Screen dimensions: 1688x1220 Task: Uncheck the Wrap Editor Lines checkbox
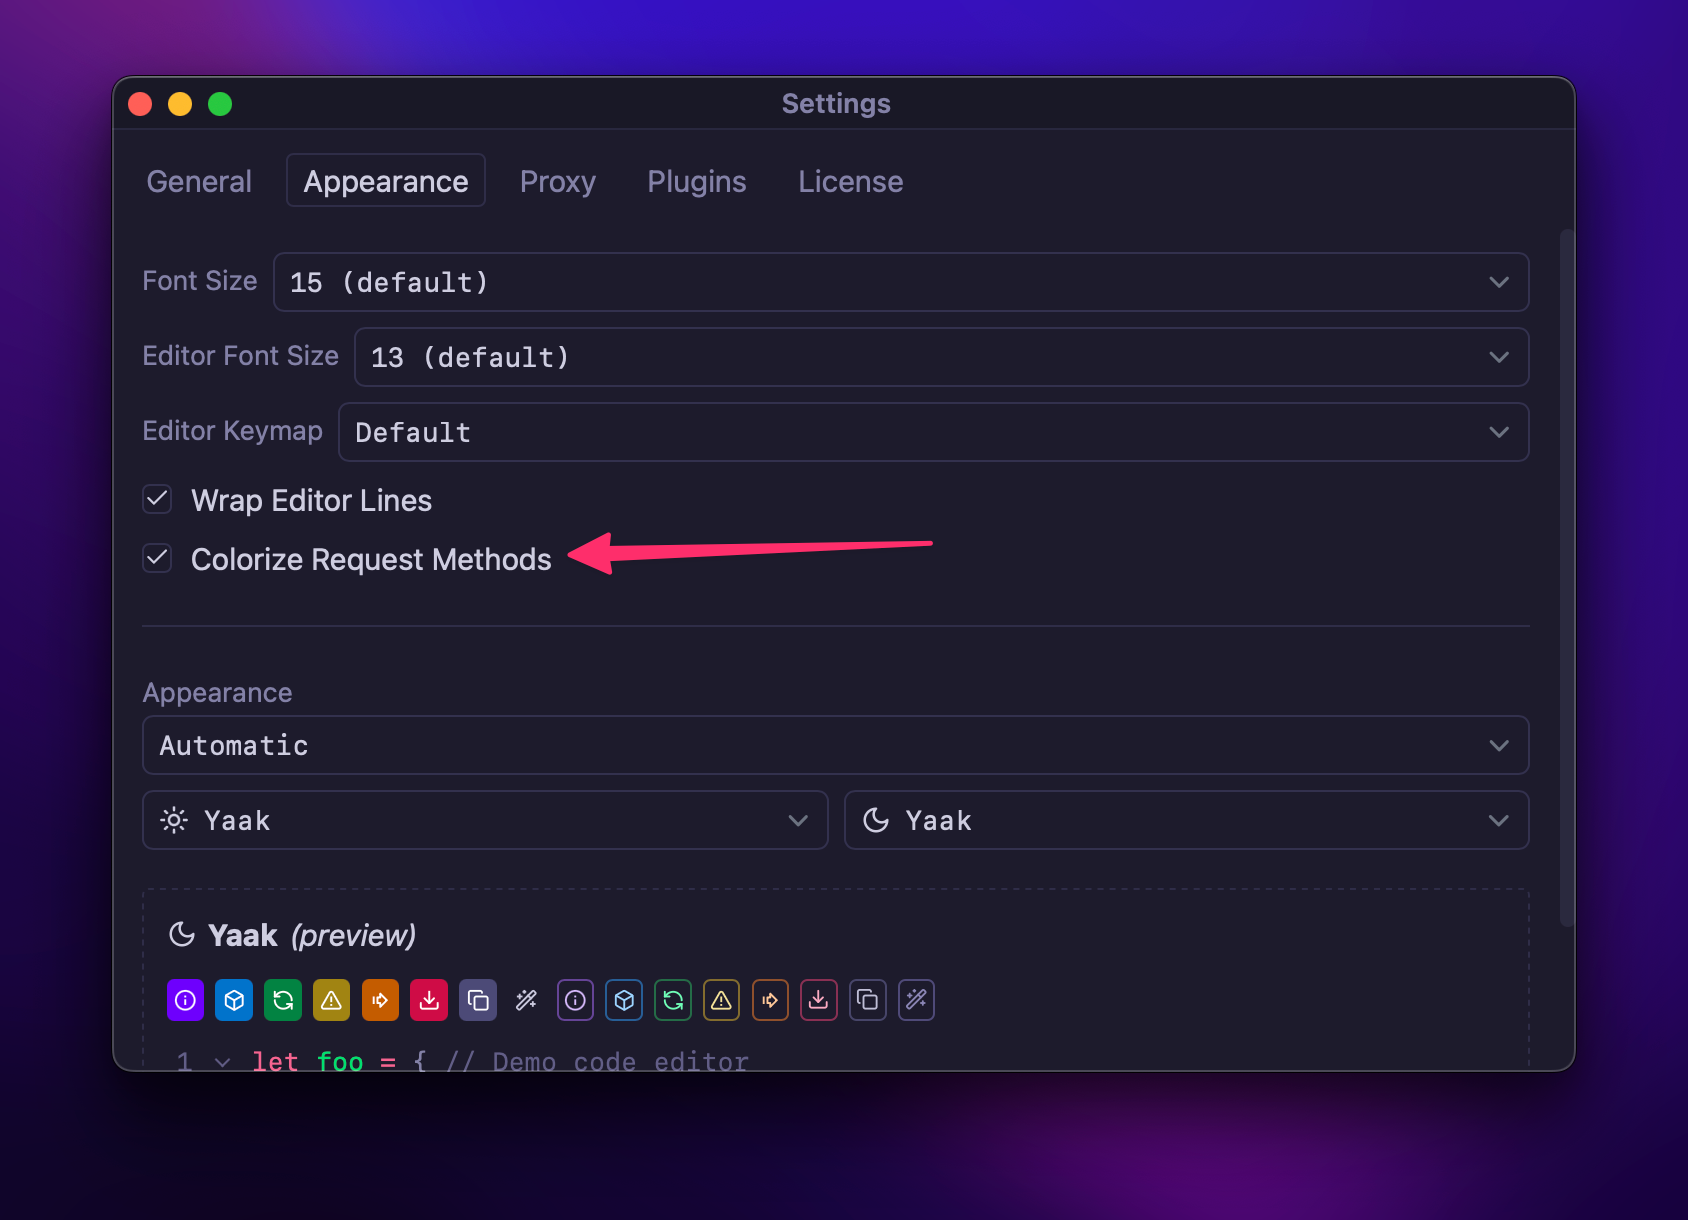[x=158, y=499]
